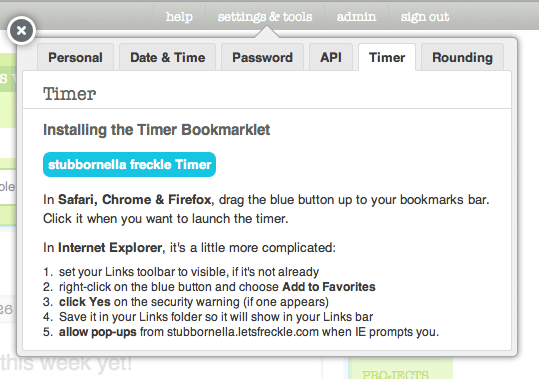Click the stubbornella freckle Timer bookmarklet button
This screenshot has height=379, width=539.
129,165
